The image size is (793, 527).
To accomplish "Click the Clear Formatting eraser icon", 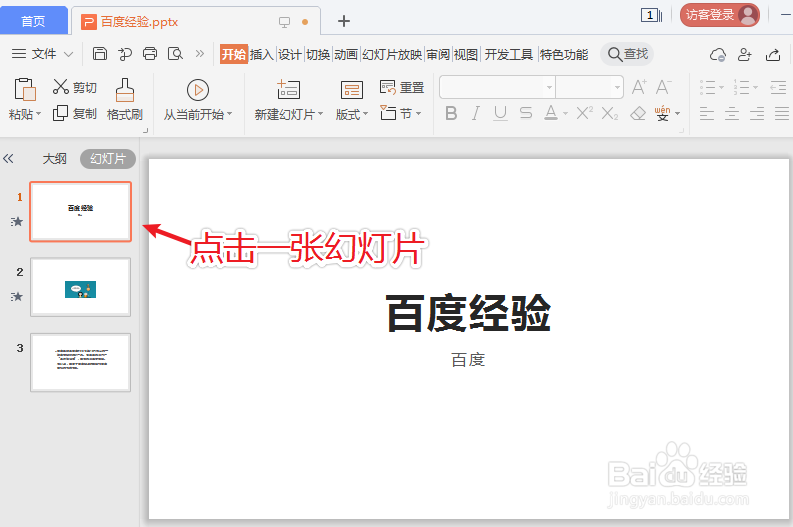I will tap(638, 113).
